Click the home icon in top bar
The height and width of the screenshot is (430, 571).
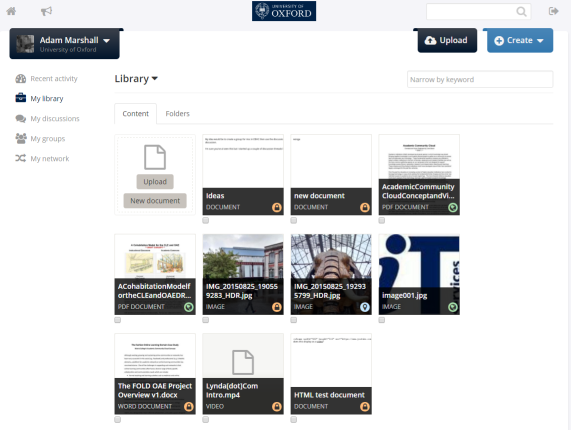(11, 11)
